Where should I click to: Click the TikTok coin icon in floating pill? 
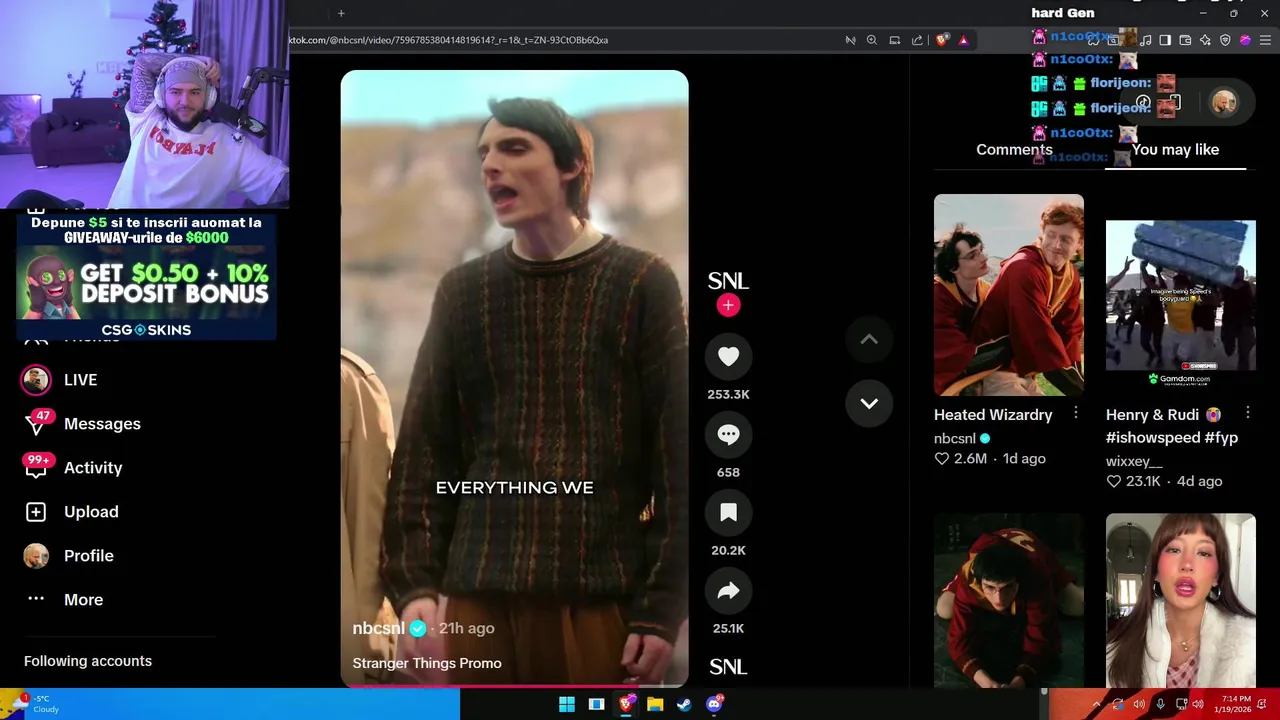[x=1143, y=102]
